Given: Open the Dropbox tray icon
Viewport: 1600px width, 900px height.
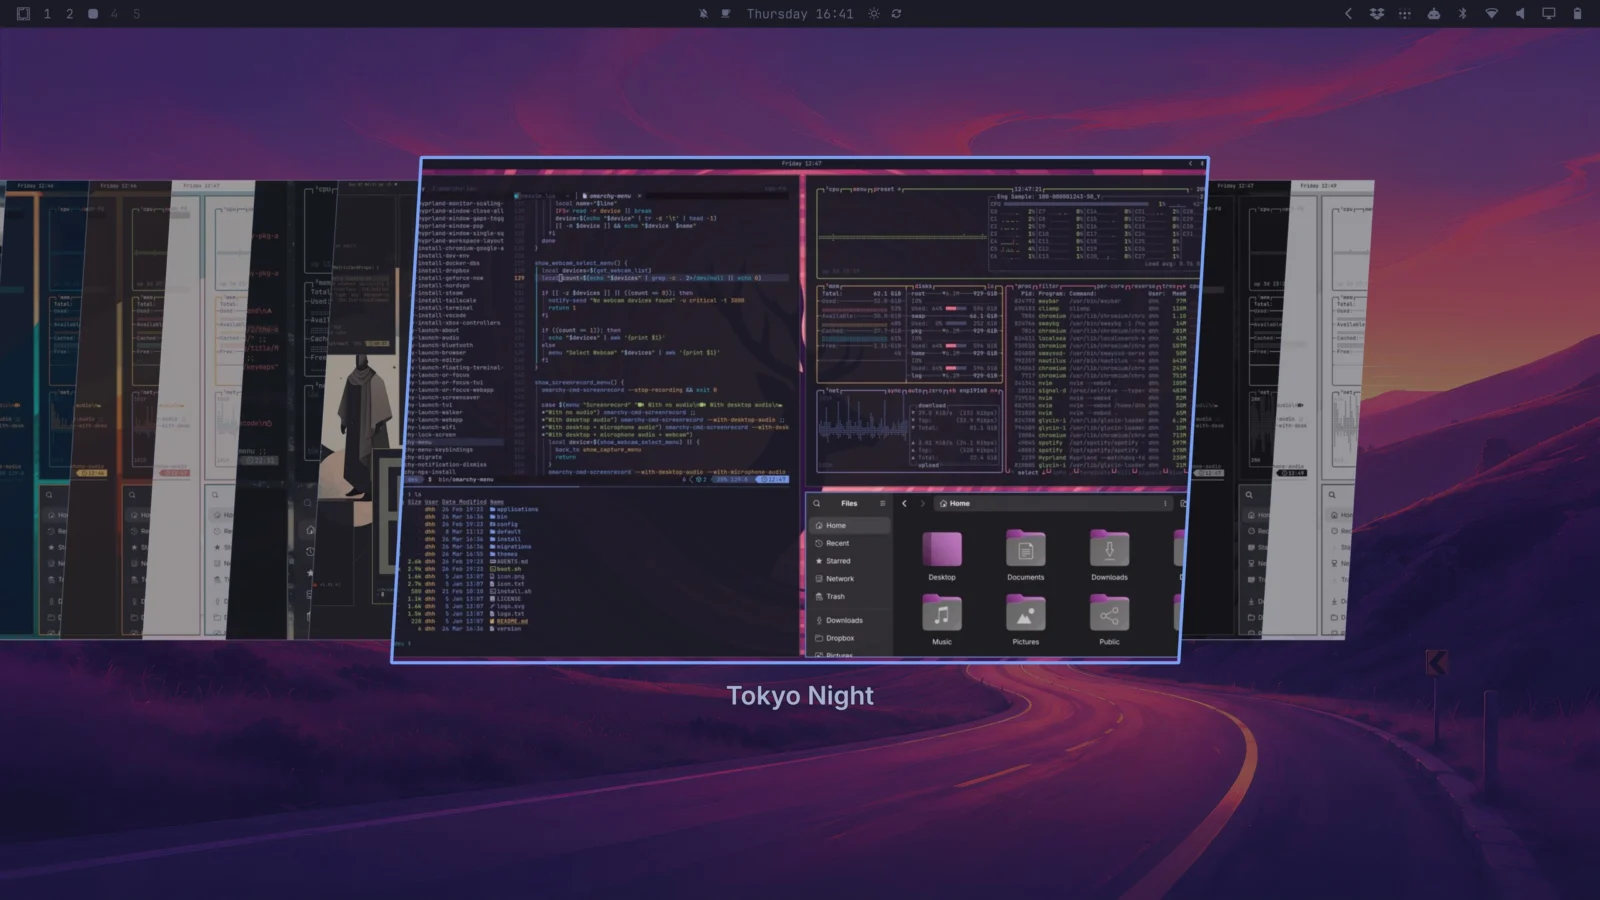Looking at the screenshot, I should [1377, 14].
